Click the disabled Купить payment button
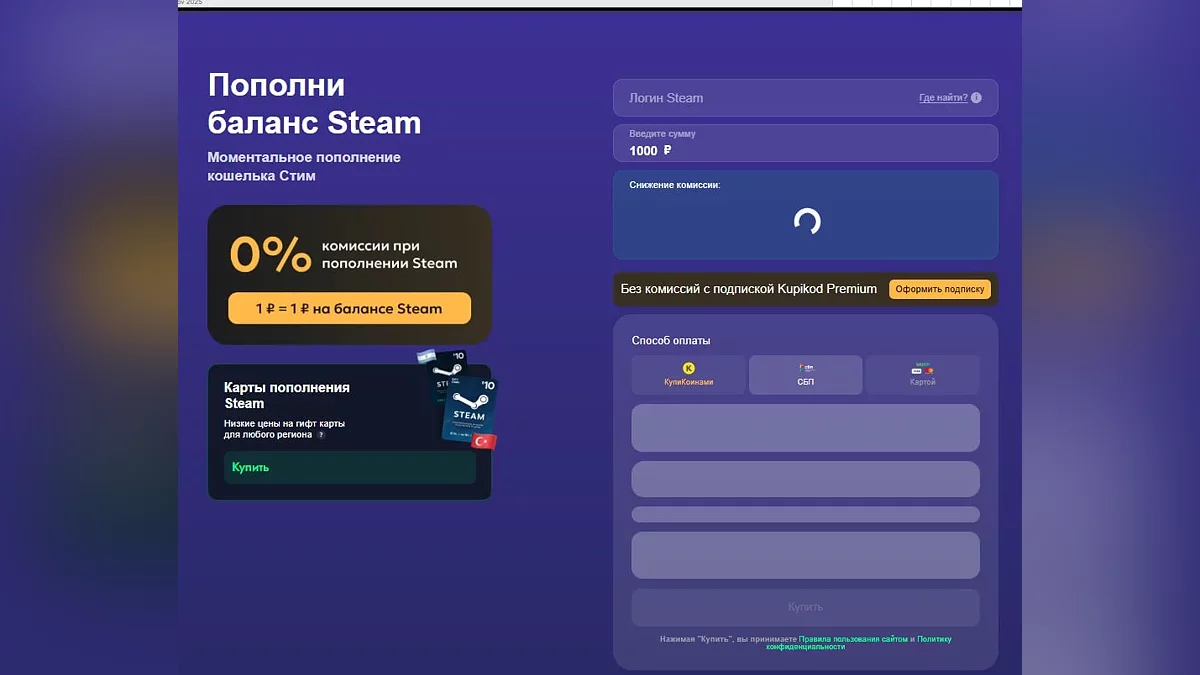The height and width of the screenshot is (675, 1200). click(x=806, y=607)
